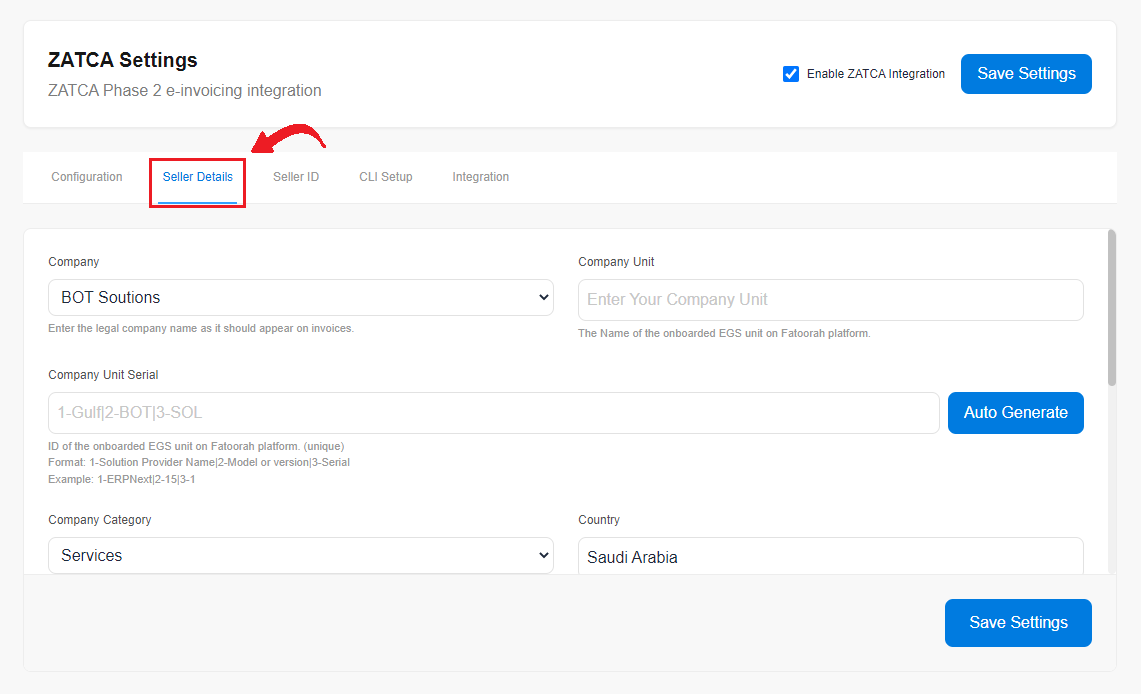Focus the Company Unit input field
Viewport: 1141px width, 694px height.
tap(830, 300)
